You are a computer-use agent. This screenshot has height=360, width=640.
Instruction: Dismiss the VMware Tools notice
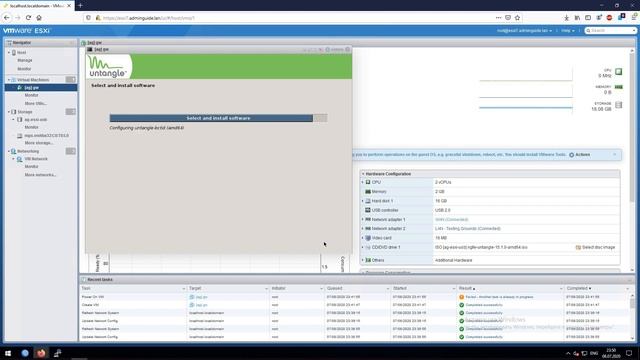pyautogui.click(x=615, y=155)
